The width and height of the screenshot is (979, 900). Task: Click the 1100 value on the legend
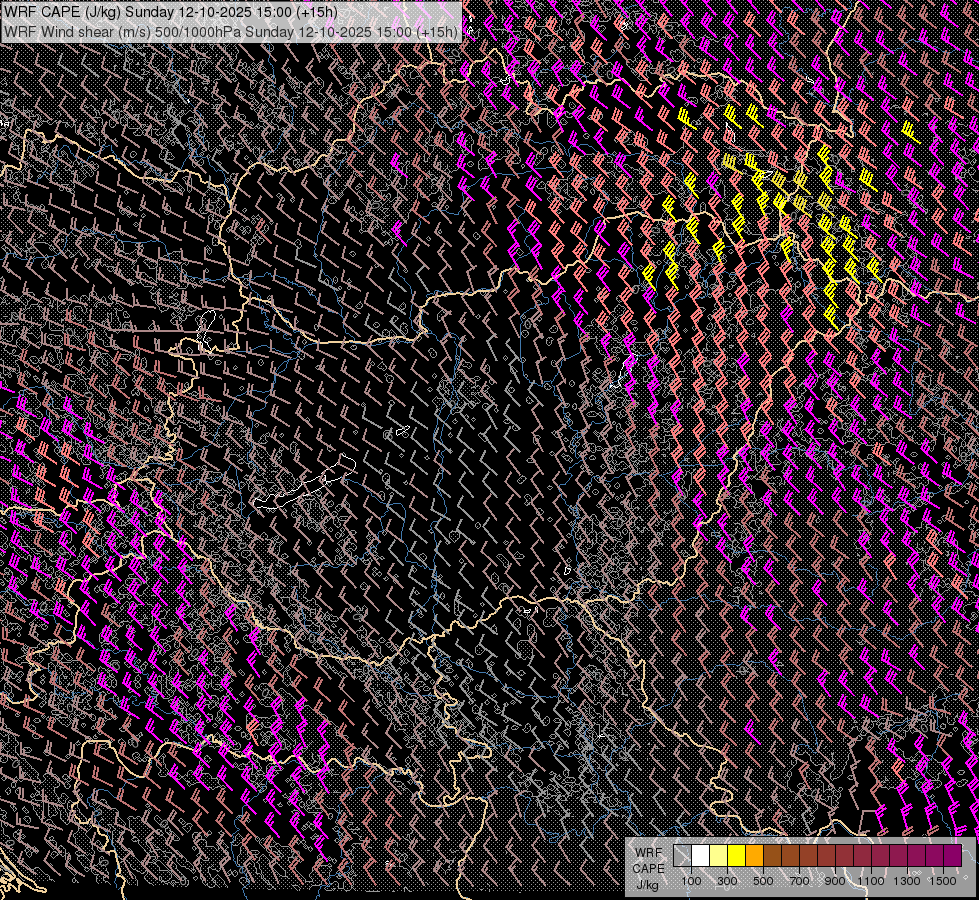click(x=871, y=881)
